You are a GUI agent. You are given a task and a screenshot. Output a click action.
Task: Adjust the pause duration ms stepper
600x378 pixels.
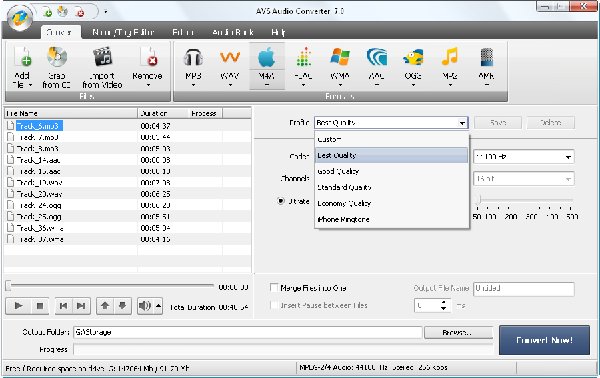pyautogui.click(x=443, y=305)
